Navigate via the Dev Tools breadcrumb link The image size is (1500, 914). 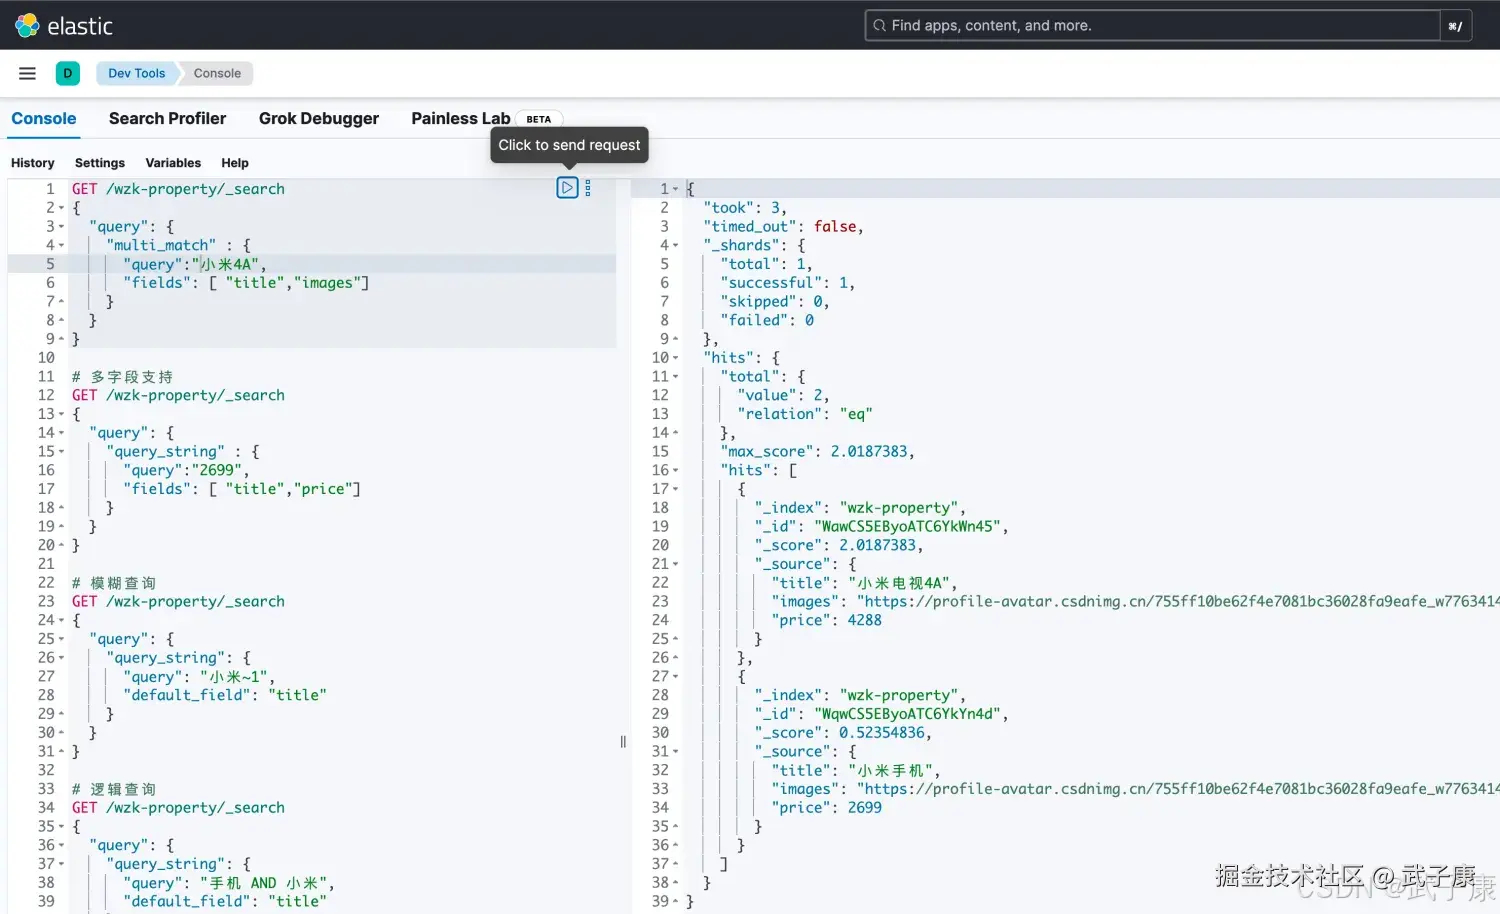pyautogui.click(x=136, y=72)
